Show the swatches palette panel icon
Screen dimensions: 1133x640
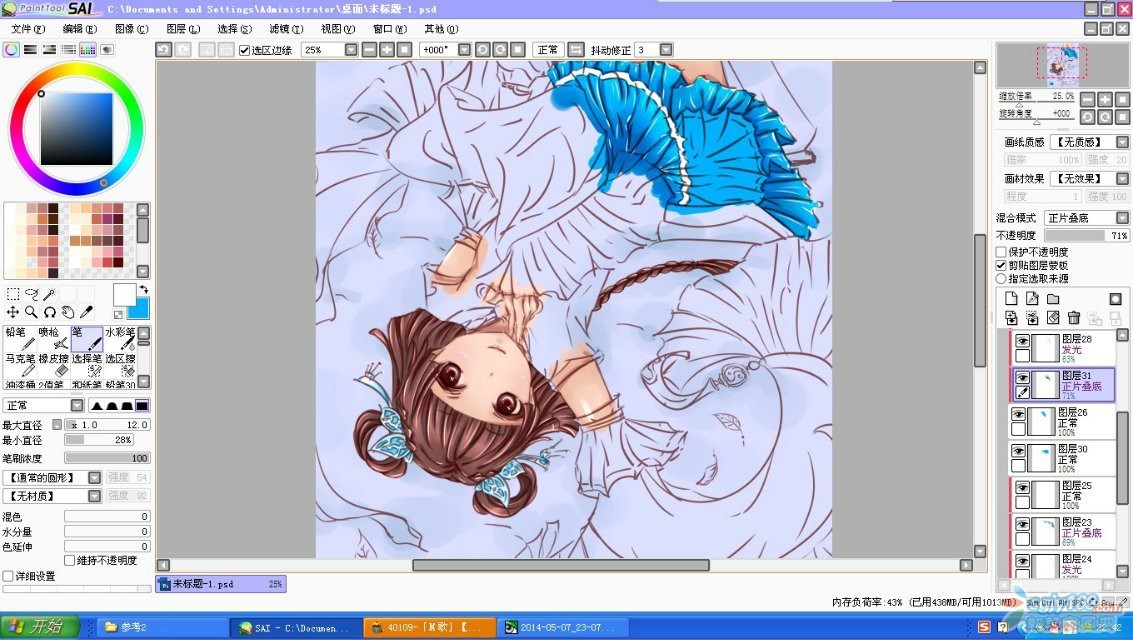(87, 50)
